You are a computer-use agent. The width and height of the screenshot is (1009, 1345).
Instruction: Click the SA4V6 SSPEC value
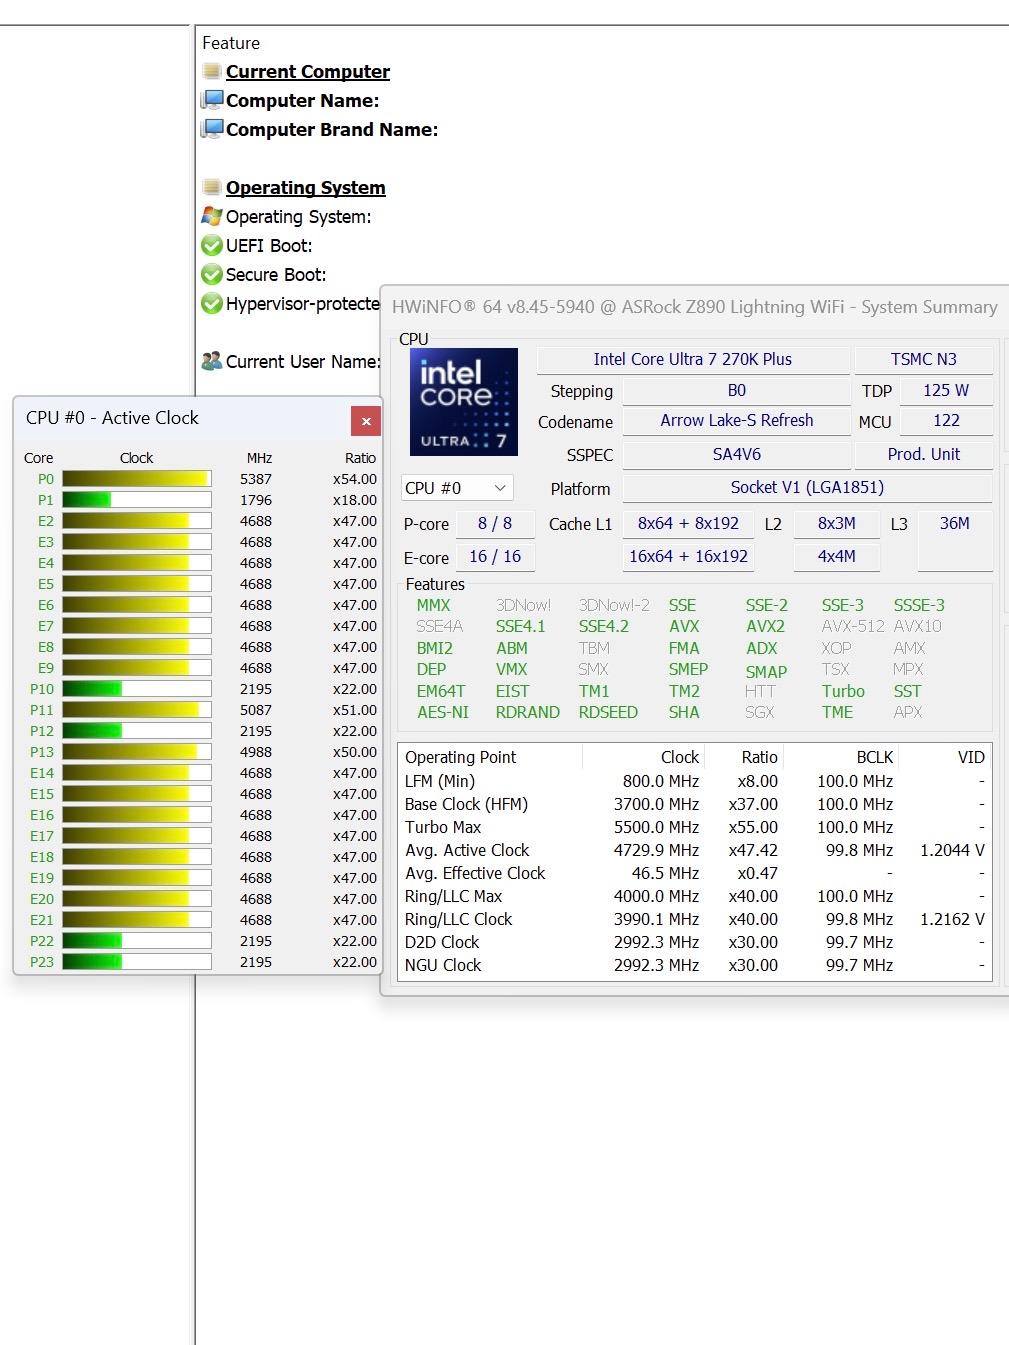(x=737, y=454)
